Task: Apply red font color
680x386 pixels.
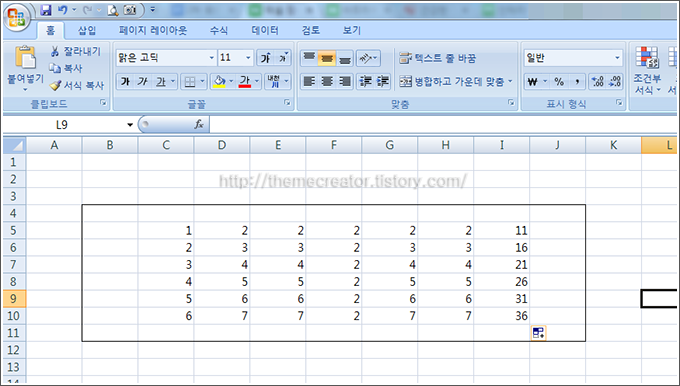Action: 245,81
